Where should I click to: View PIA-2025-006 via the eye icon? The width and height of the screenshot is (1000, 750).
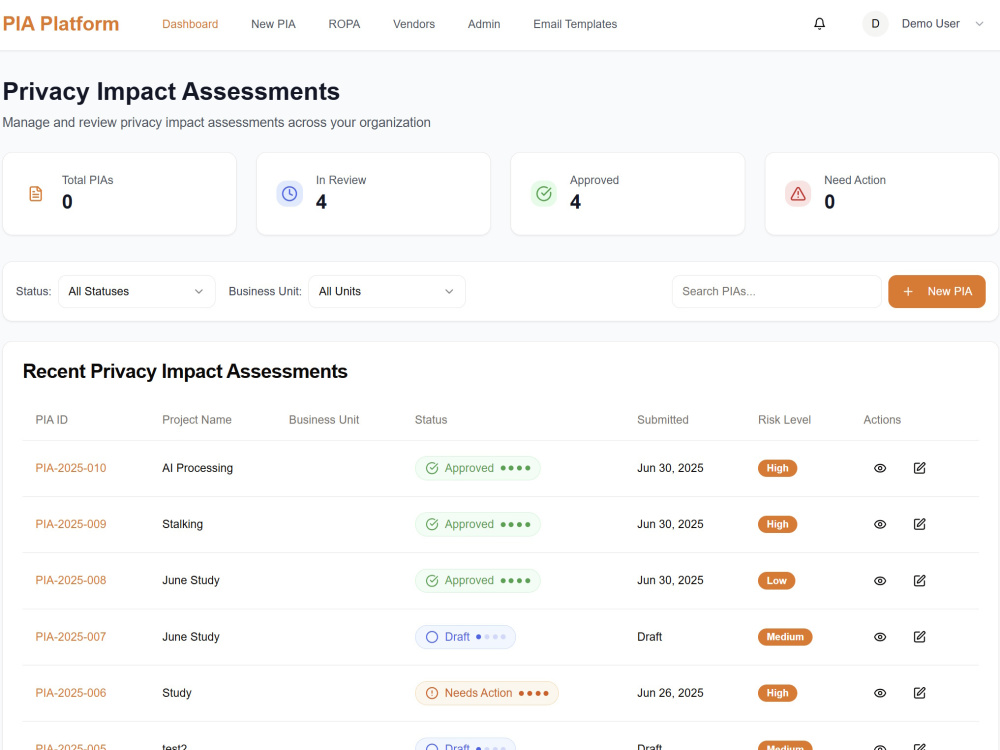pyautogui.click(x=880, y=693)
